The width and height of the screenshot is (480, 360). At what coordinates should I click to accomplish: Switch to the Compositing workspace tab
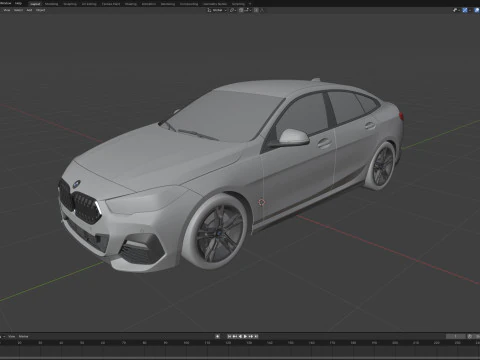[189, 4]
